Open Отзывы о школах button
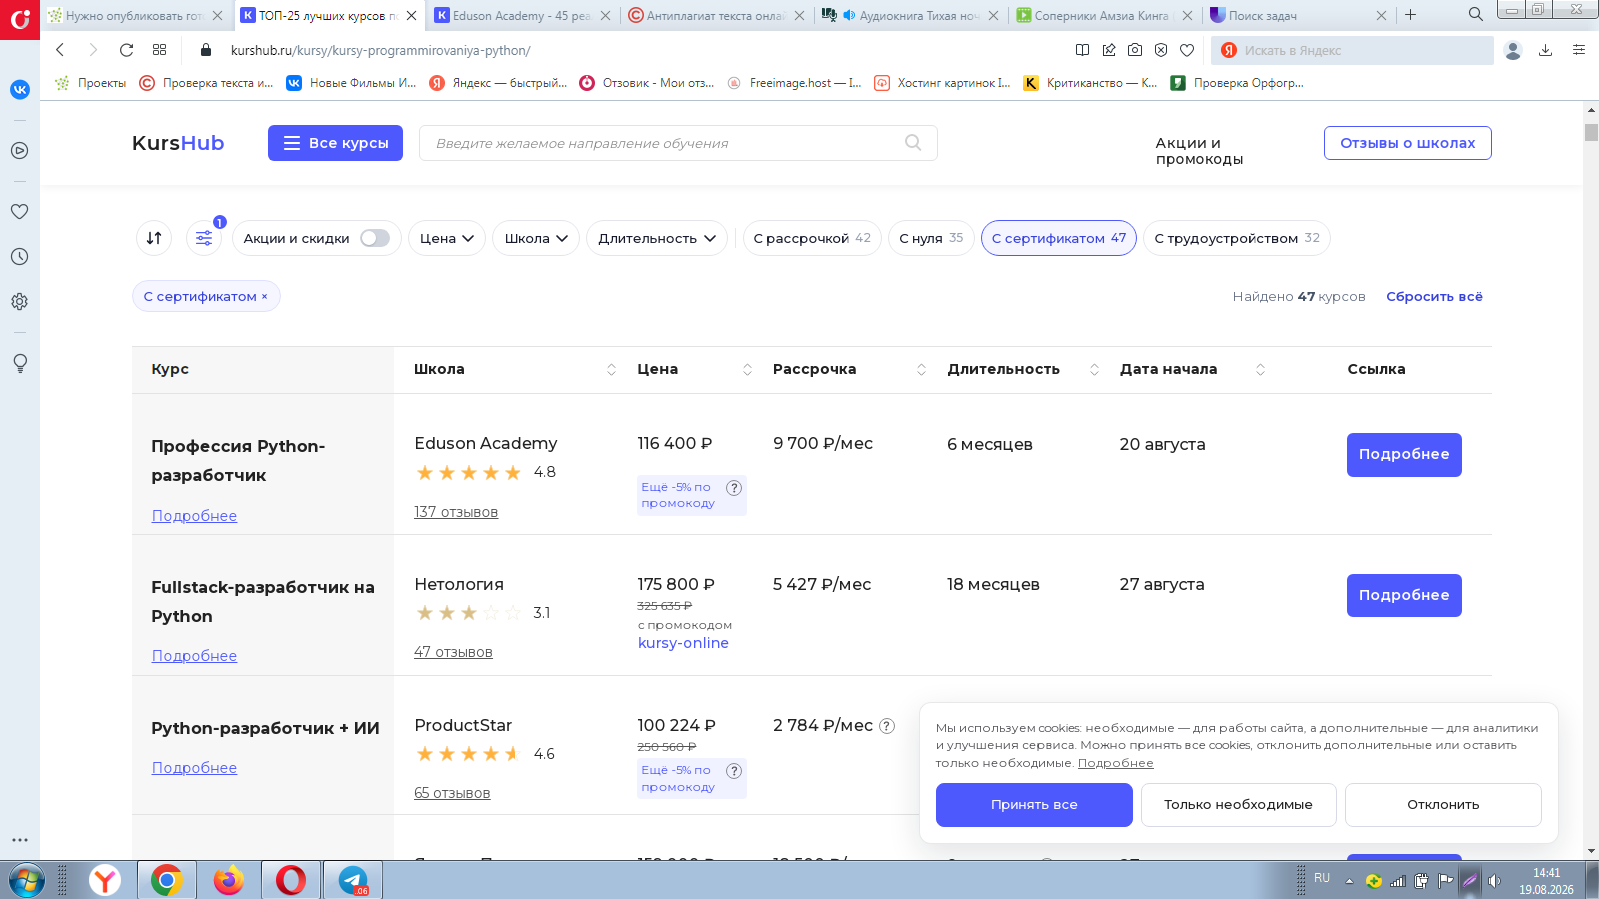 [1408, 143]
